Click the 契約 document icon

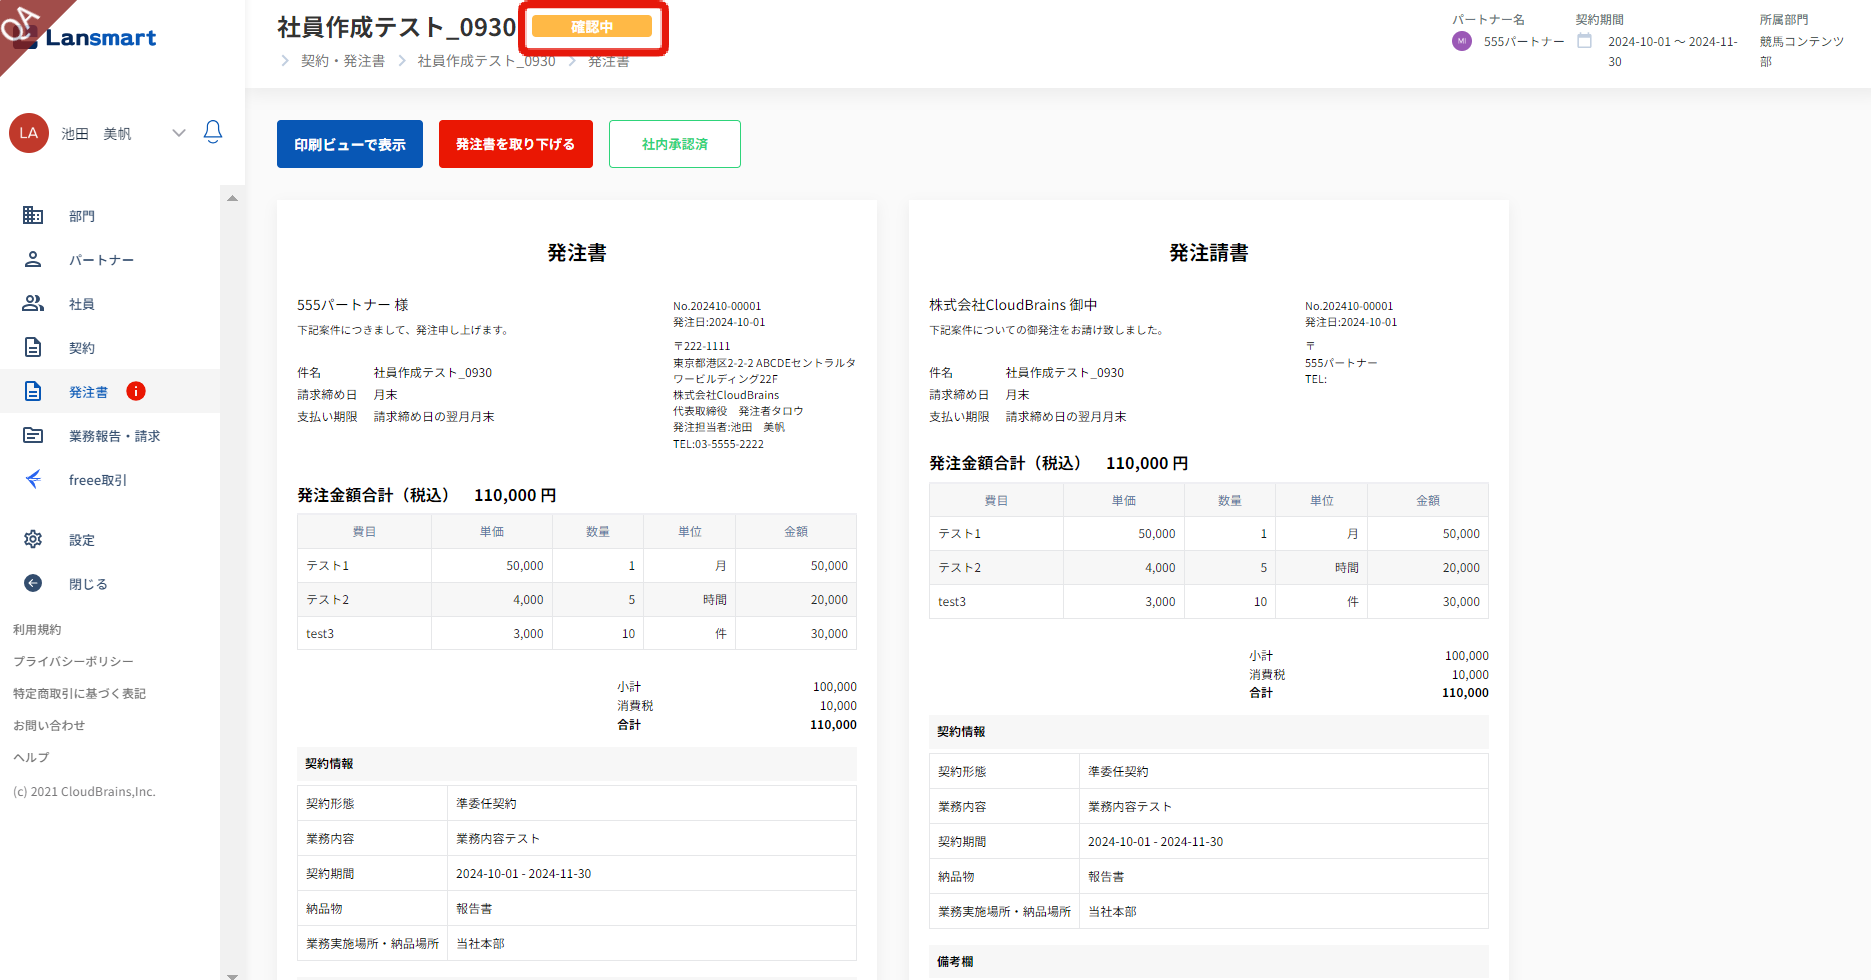coord(33,347)
